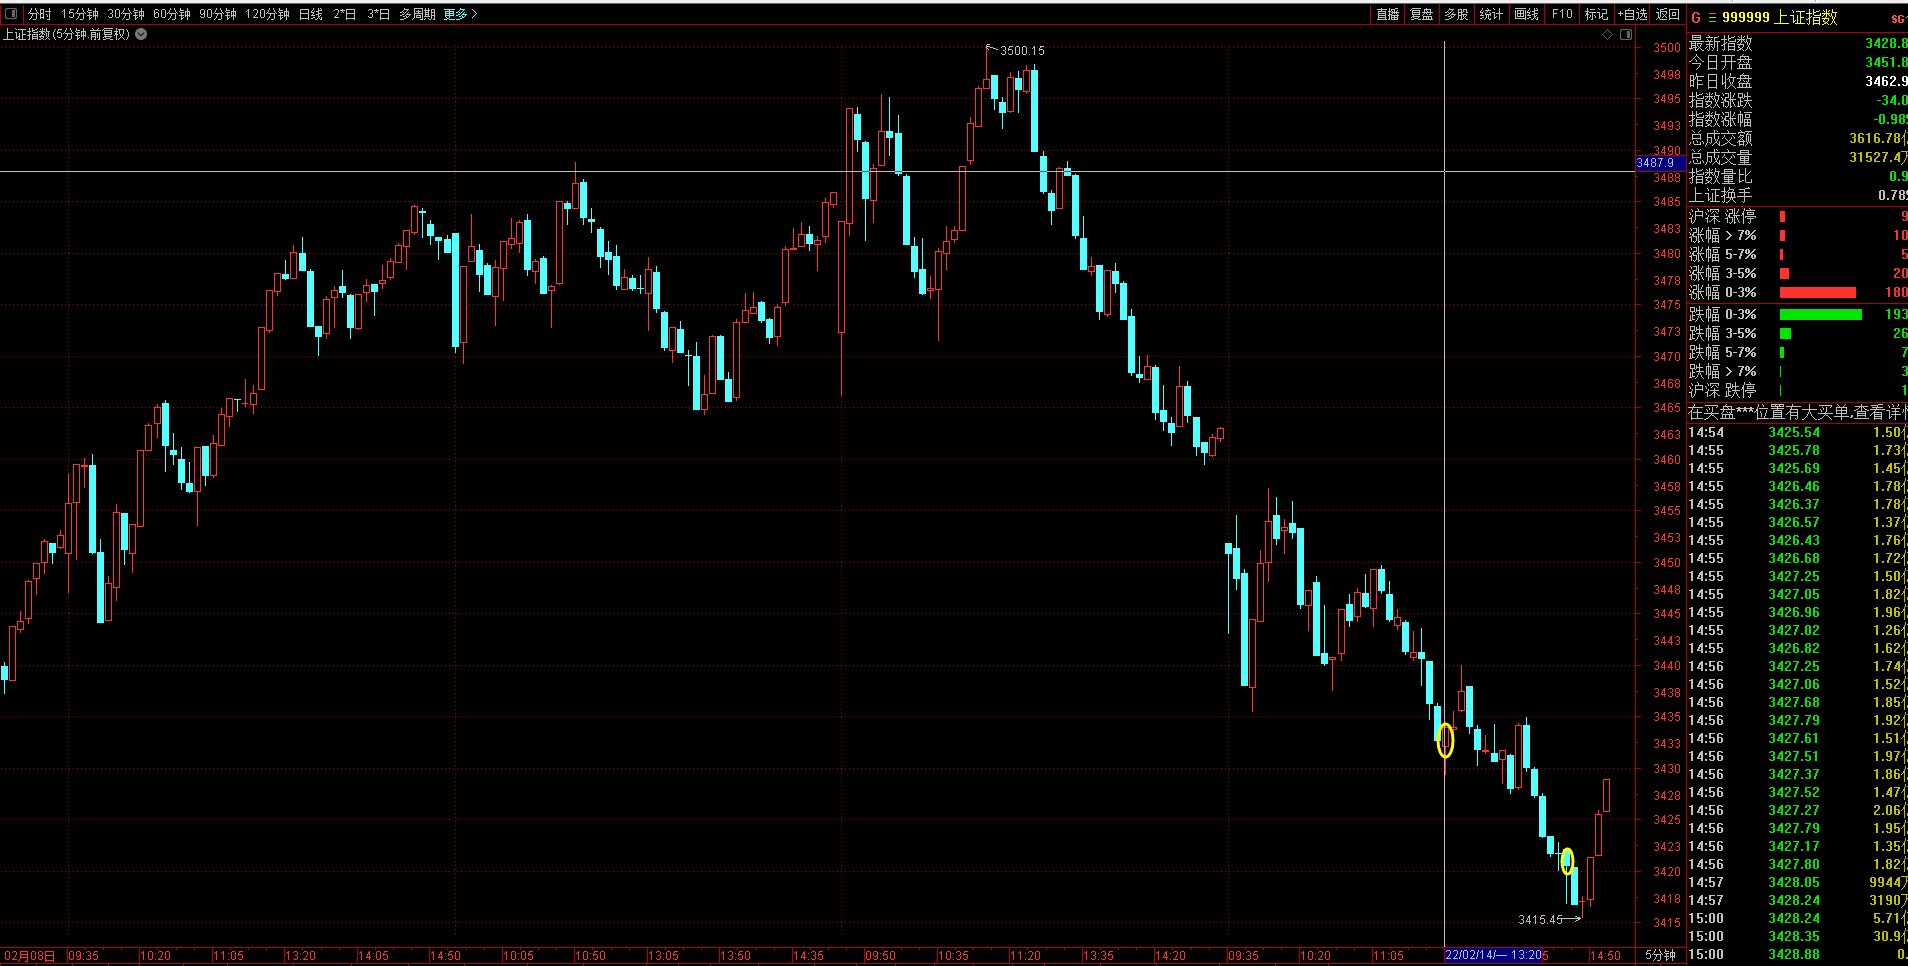
Task: Open the 多周期 multi-period selector
Action: point(417,14)
